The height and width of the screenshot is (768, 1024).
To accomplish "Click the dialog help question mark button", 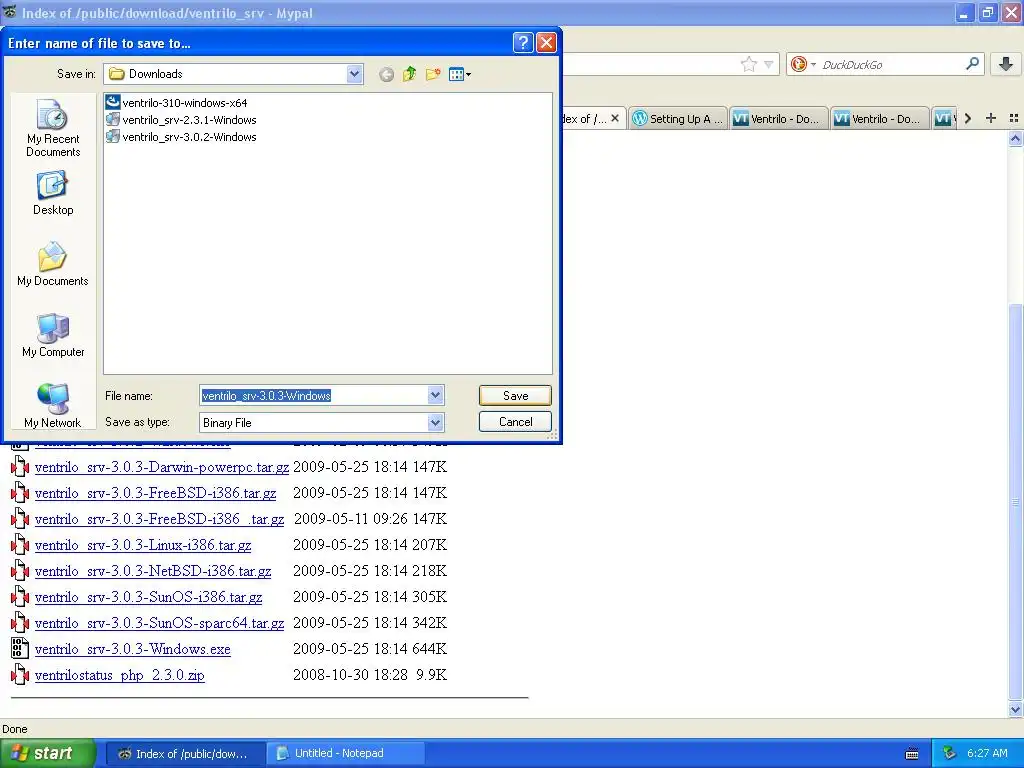I will tap(522, 43).
